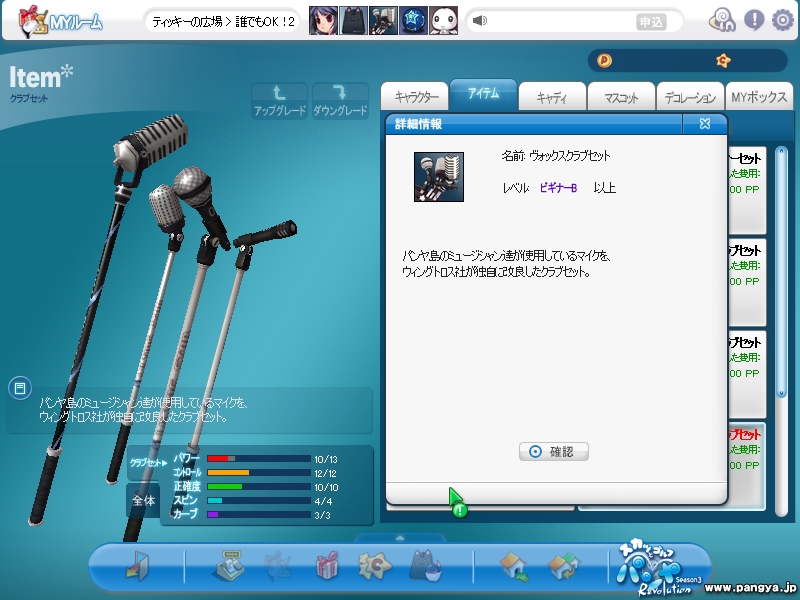
Task: Click the green 正確度 stat bar
Action: [x=259, y=487]
